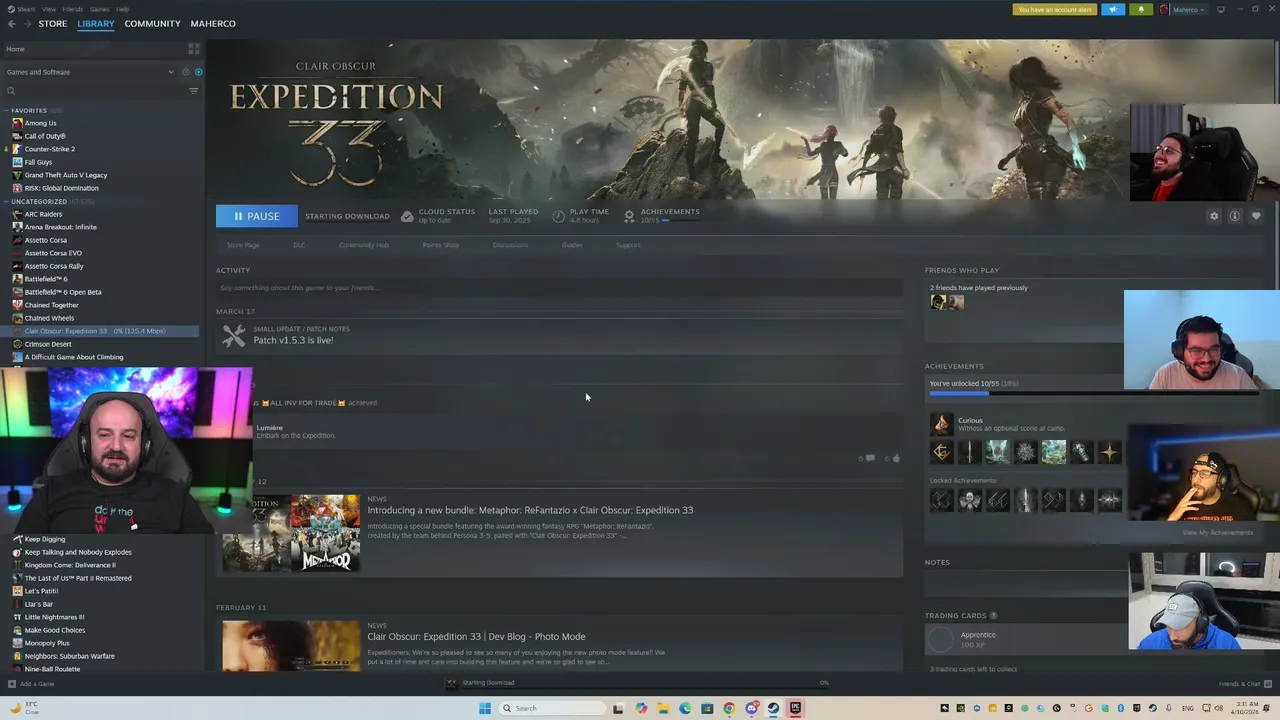The width and height of the screenshot is (1280, 720).
Task: Open the Friends menu
Action: coord(73,9)
